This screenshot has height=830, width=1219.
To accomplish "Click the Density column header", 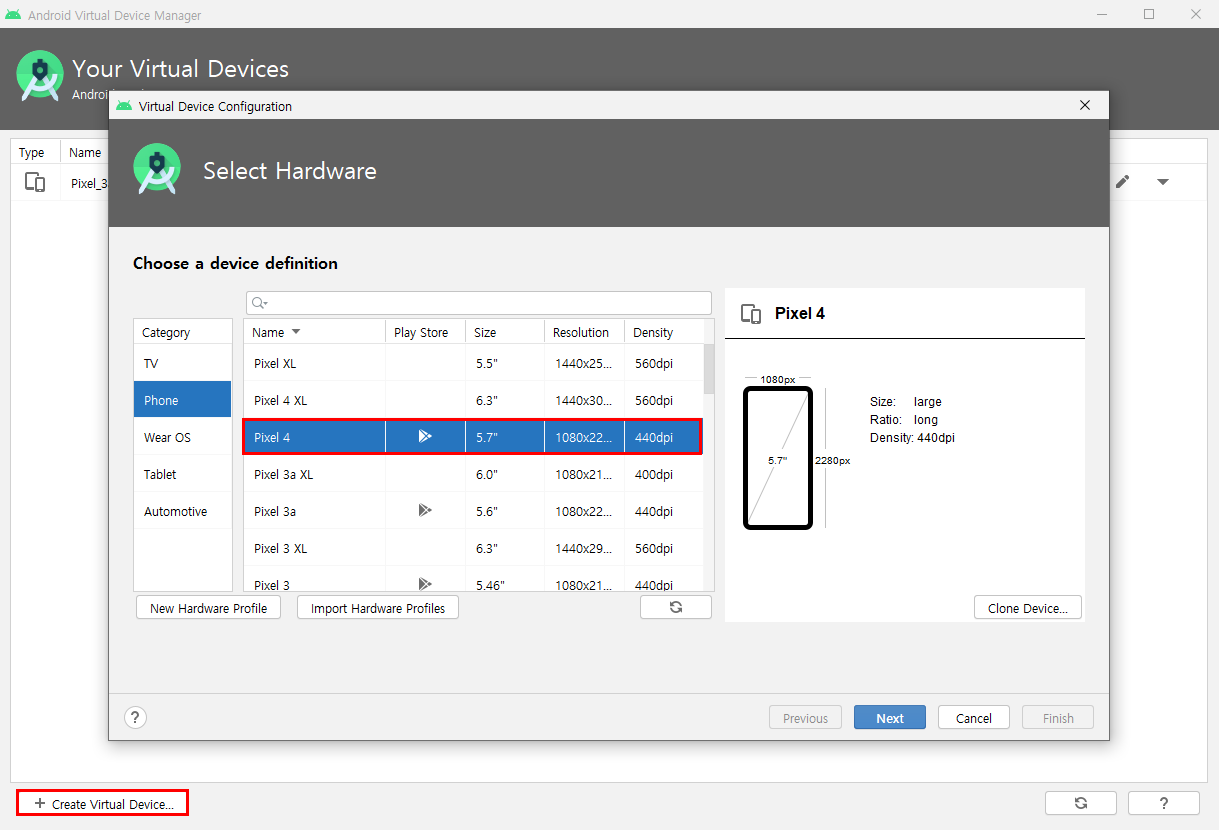I will tap(663, 332).
